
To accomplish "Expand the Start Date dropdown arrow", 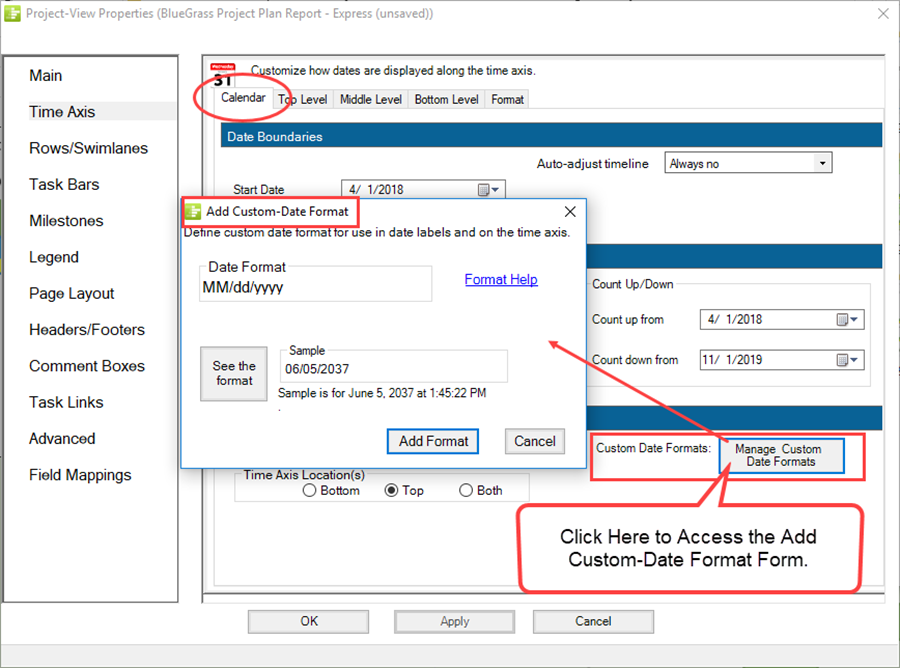I will tap(497, 188).
